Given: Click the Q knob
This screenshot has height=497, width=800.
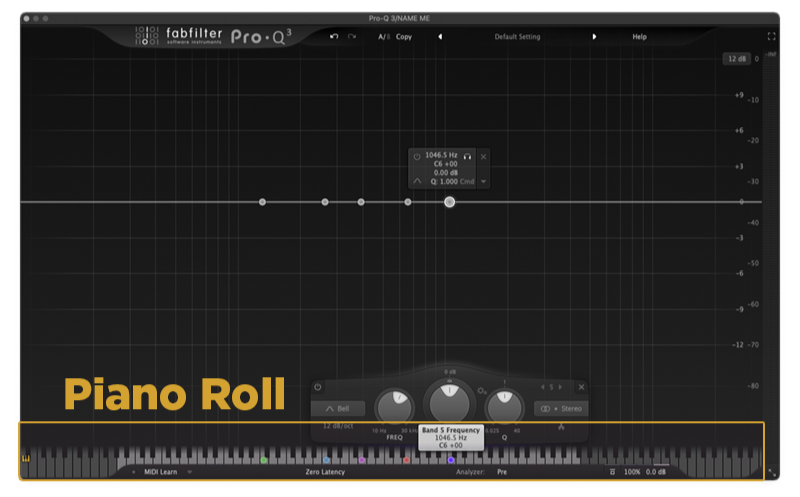Looking at the screenshot, I should pyautogui.click(x=504, y=407).
